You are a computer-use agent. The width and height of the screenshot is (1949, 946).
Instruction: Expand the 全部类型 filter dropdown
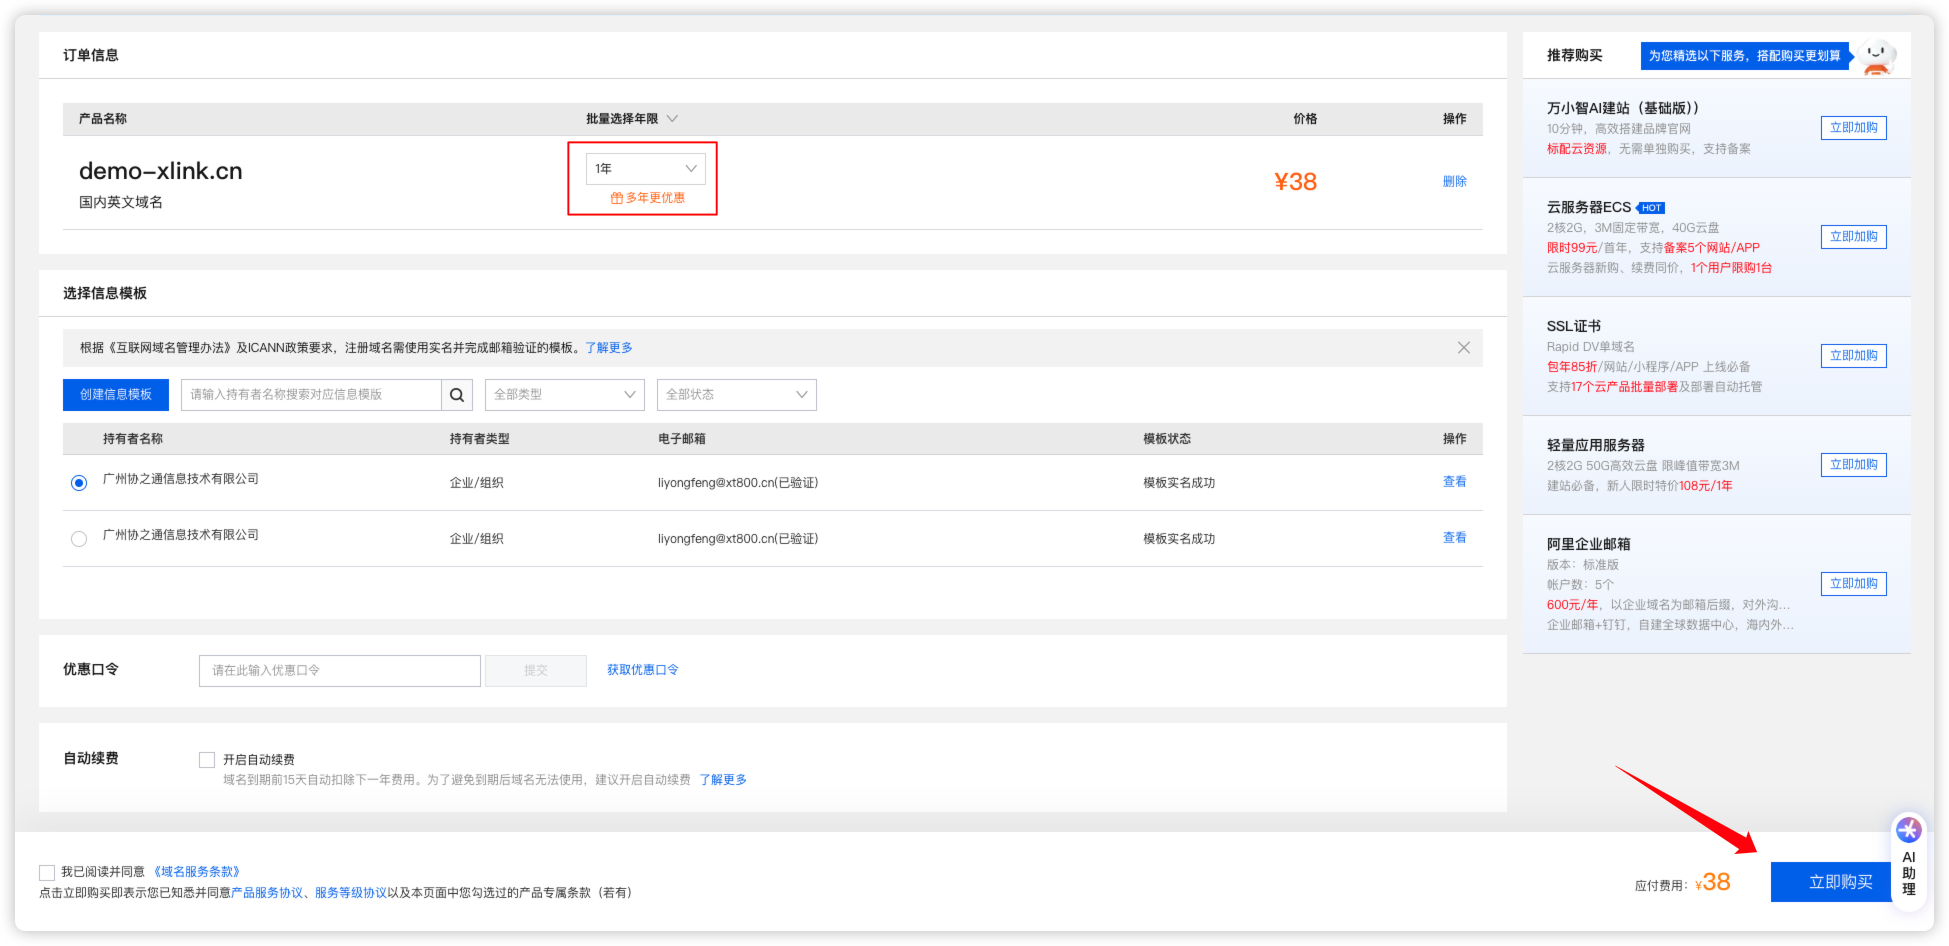tap(564, 395)
